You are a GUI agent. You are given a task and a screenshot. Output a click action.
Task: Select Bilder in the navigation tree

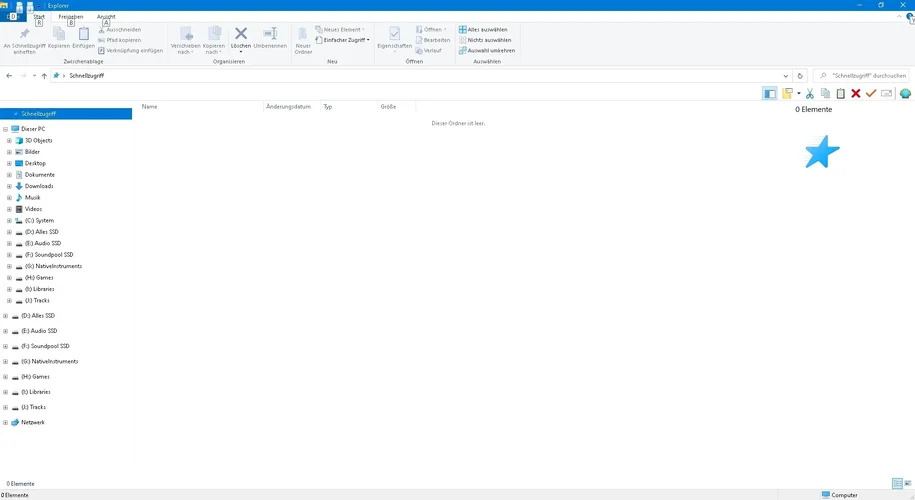(32, 152)
